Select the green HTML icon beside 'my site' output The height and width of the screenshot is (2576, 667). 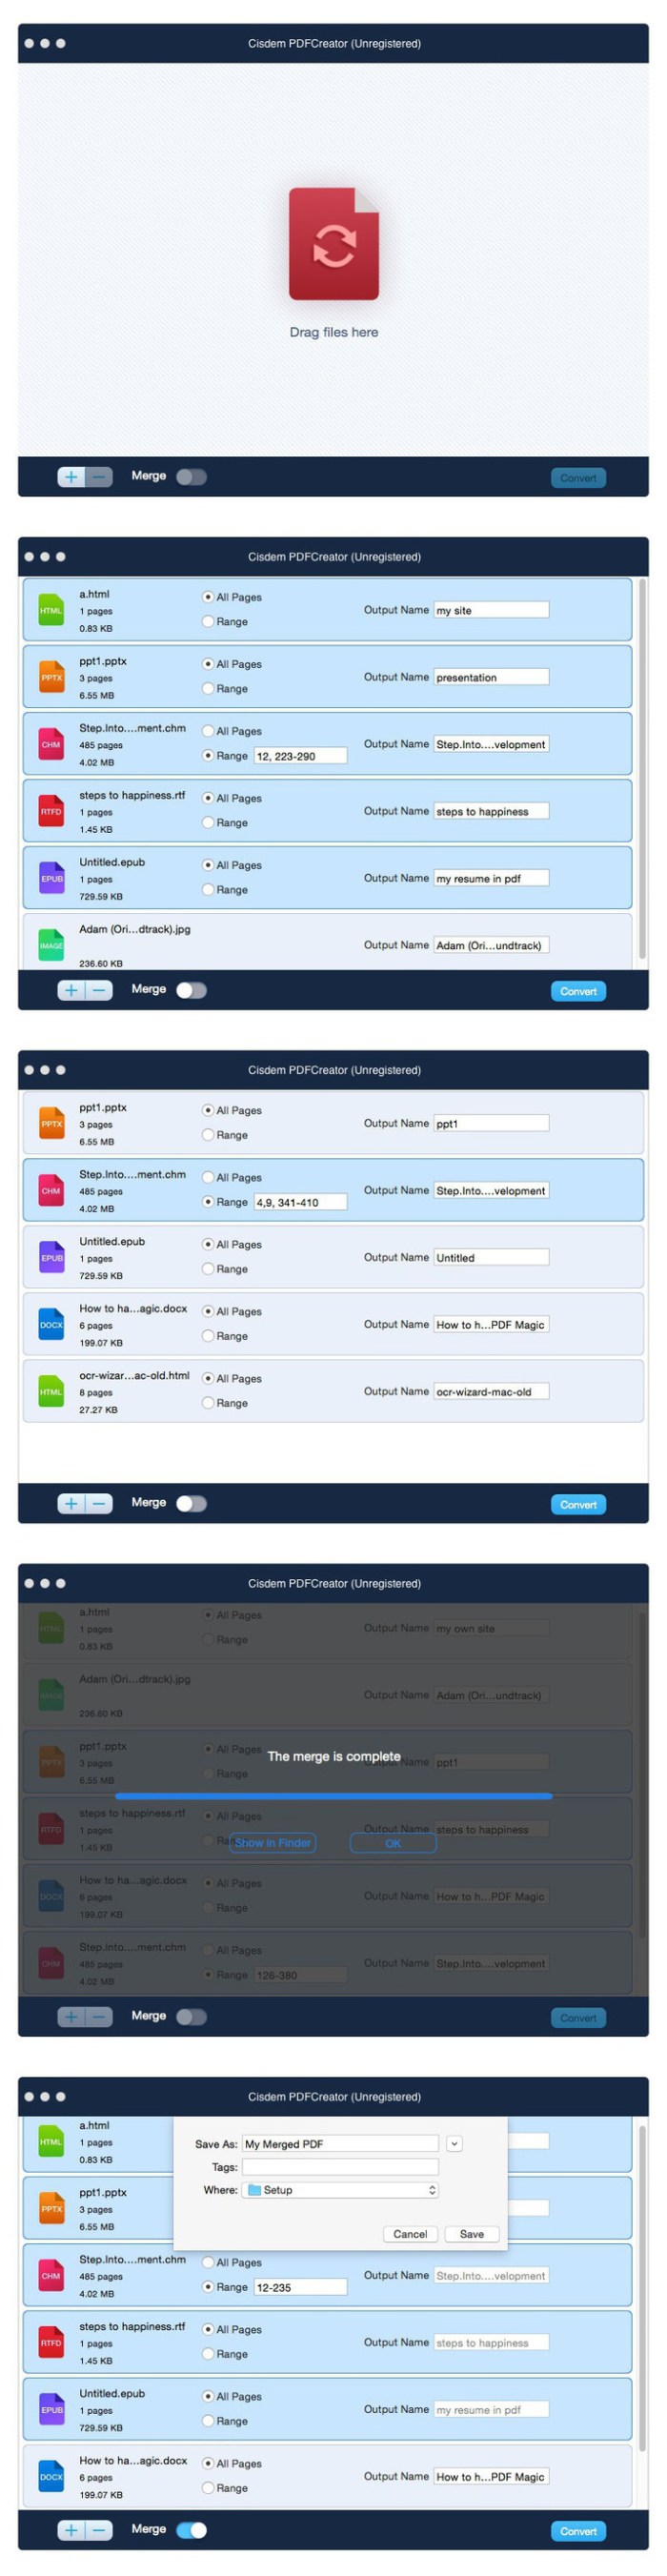pyautogui.click(x=51, y=610)
